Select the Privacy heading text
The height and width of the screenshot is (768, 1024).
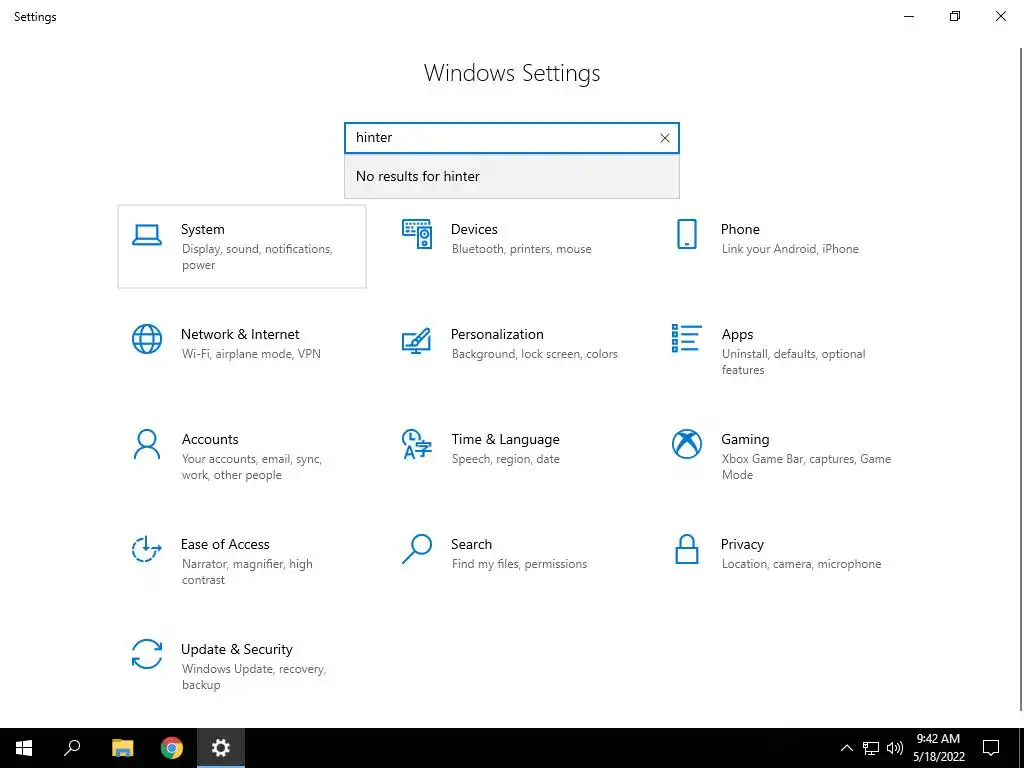point(742,545)
